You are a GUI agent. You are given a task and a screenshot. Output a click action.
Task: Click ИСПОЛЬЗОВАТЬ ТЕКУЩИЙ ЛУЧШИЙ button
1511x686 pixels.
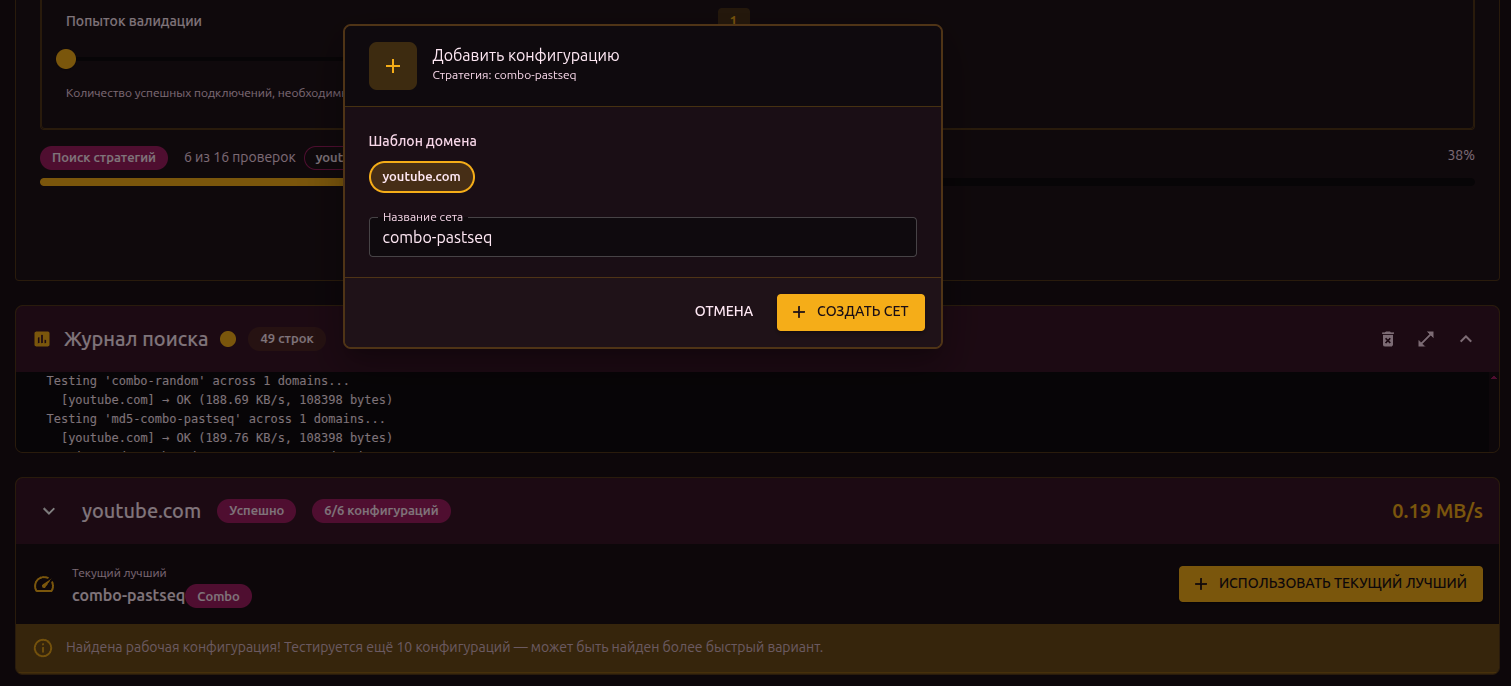coord(1330,583)
